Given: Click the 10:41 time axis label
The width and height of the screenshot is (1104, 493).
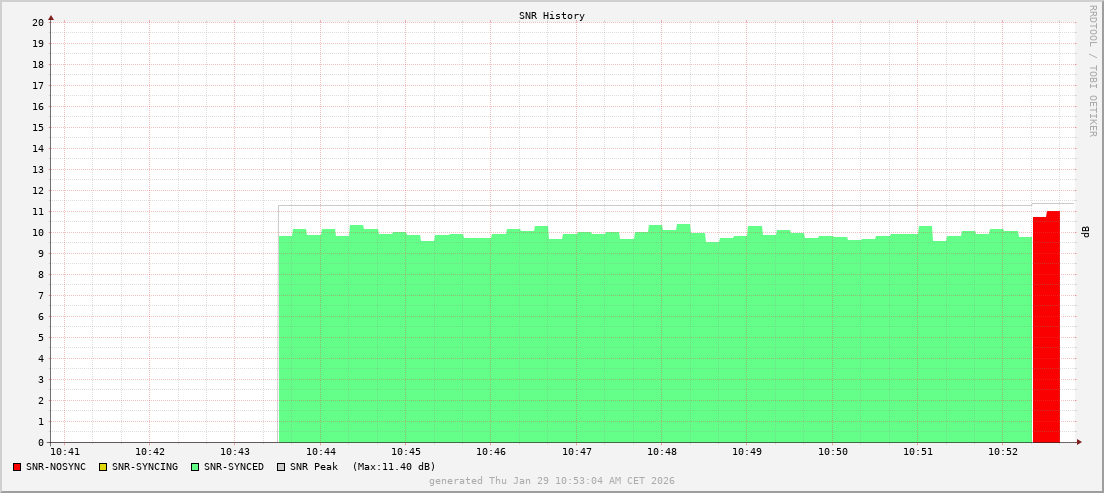Looking at the screenshot, I should point(64,452).
